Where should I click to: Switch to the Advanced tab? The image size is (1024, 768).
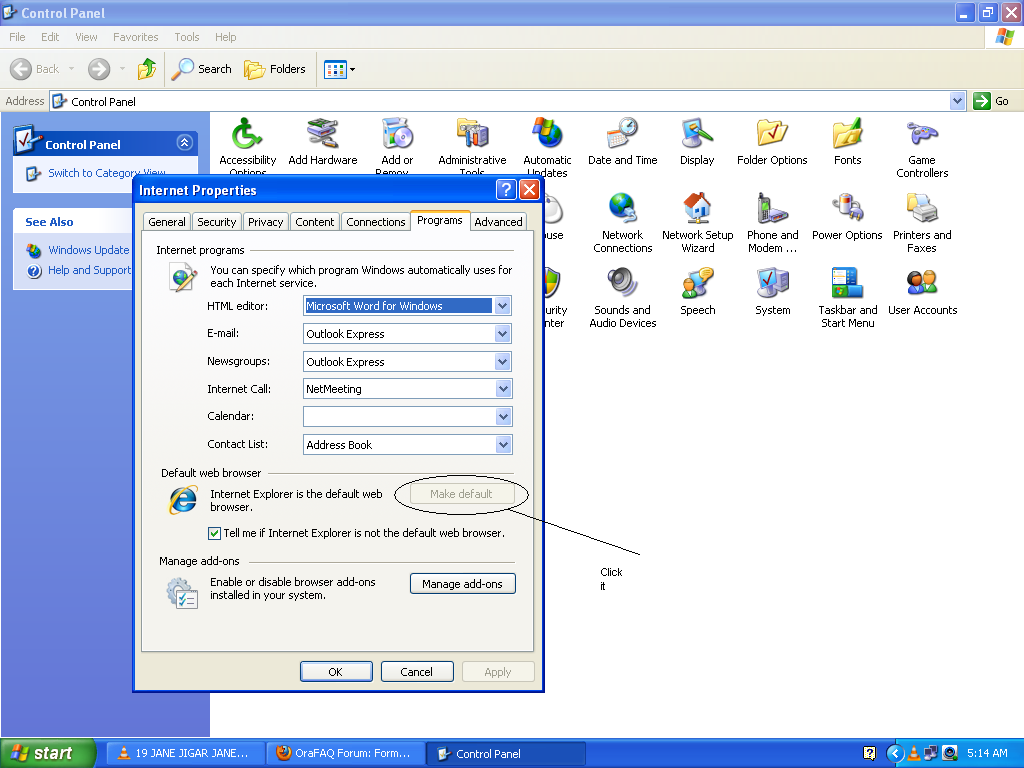pos(498,222)
